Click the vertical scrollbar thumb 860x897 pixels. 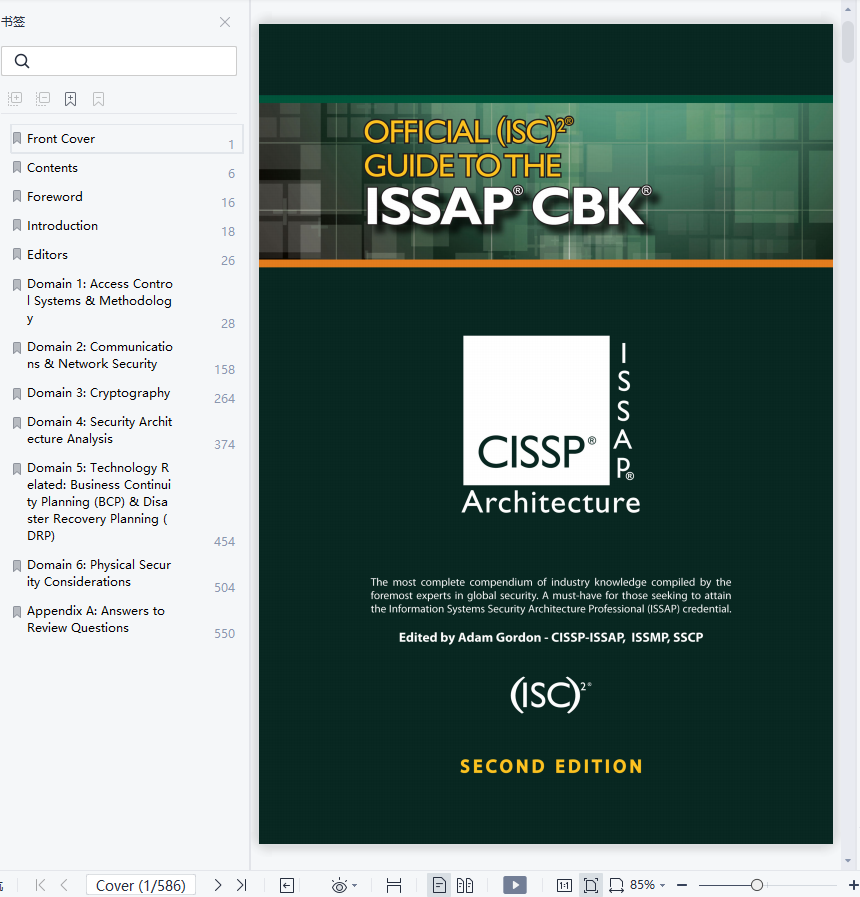tap(848, 41)
